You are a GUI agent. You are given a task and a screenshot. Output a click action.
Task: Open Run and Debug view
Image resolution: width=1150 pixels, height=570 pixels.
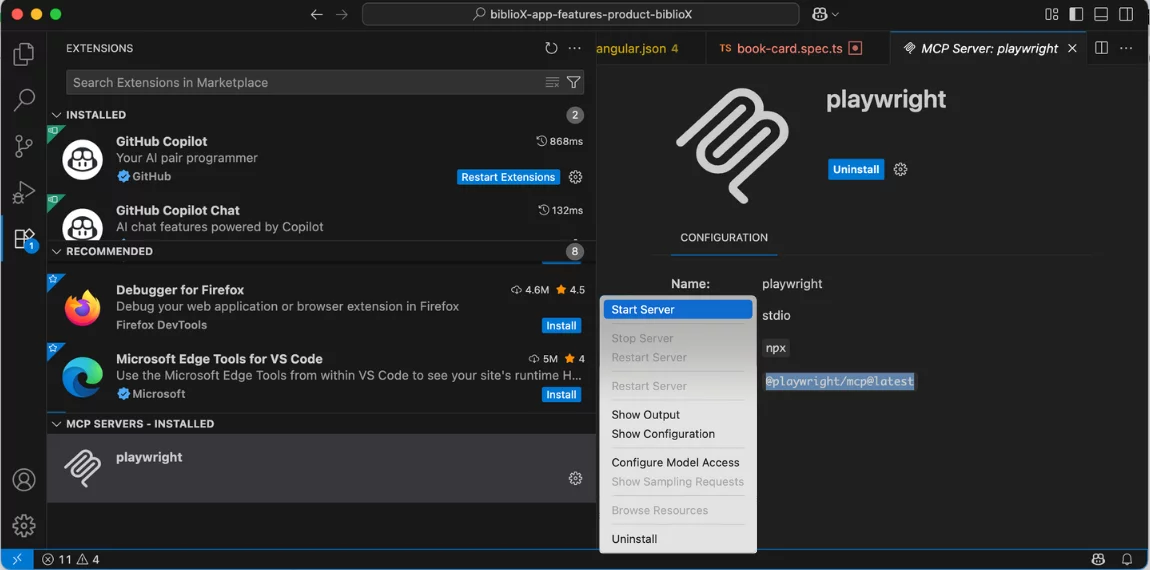[24, 192]
